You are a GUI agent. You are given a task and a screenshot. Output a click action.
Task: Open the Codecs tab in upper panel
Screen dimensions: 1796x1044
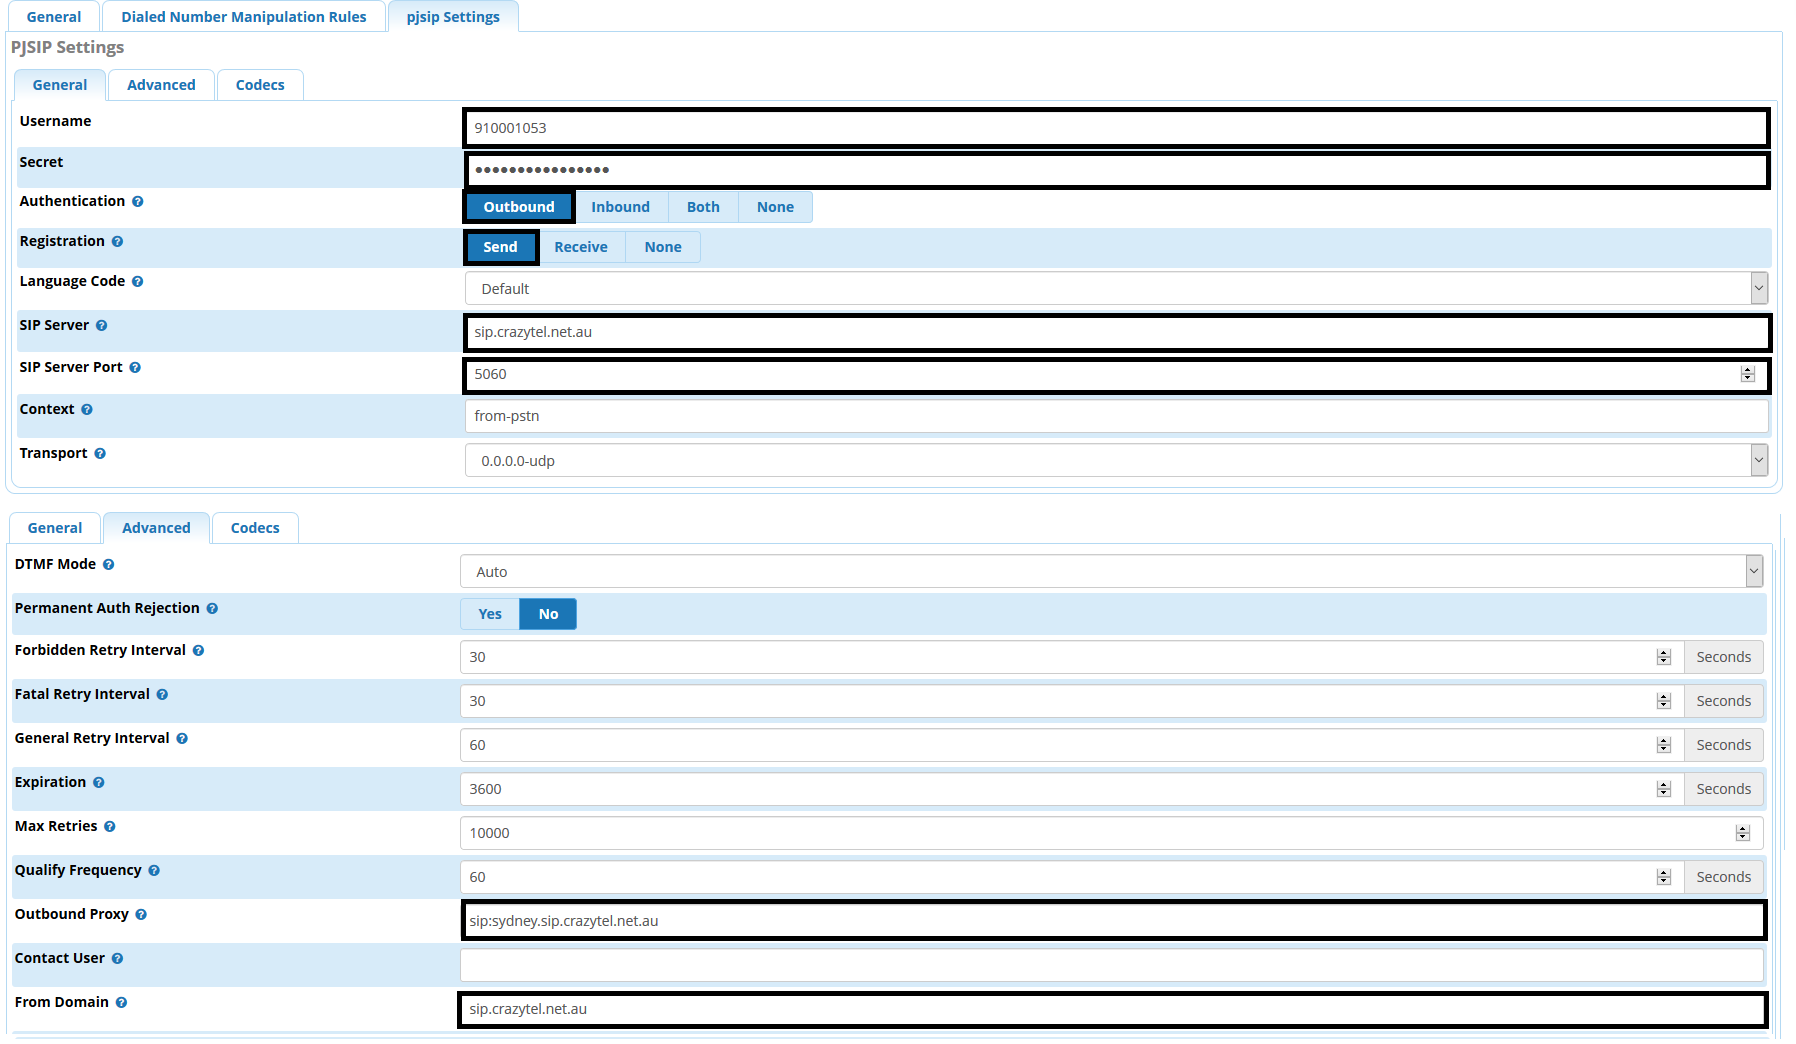click(x=260, y=85)
